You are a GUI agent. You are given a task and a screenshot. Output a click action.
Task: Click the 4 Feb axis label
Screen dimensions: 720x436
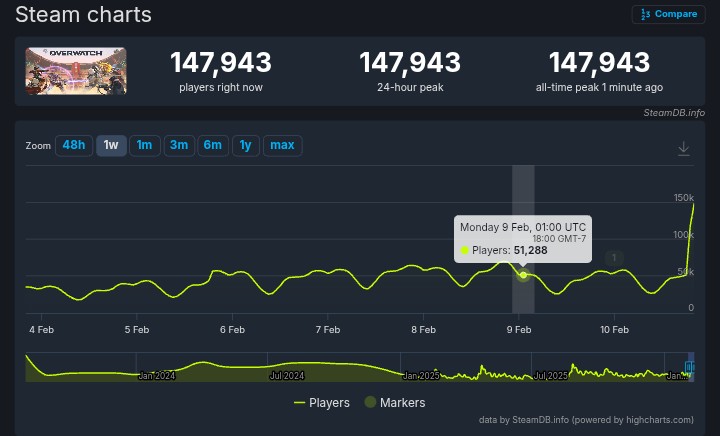point(41,330)
